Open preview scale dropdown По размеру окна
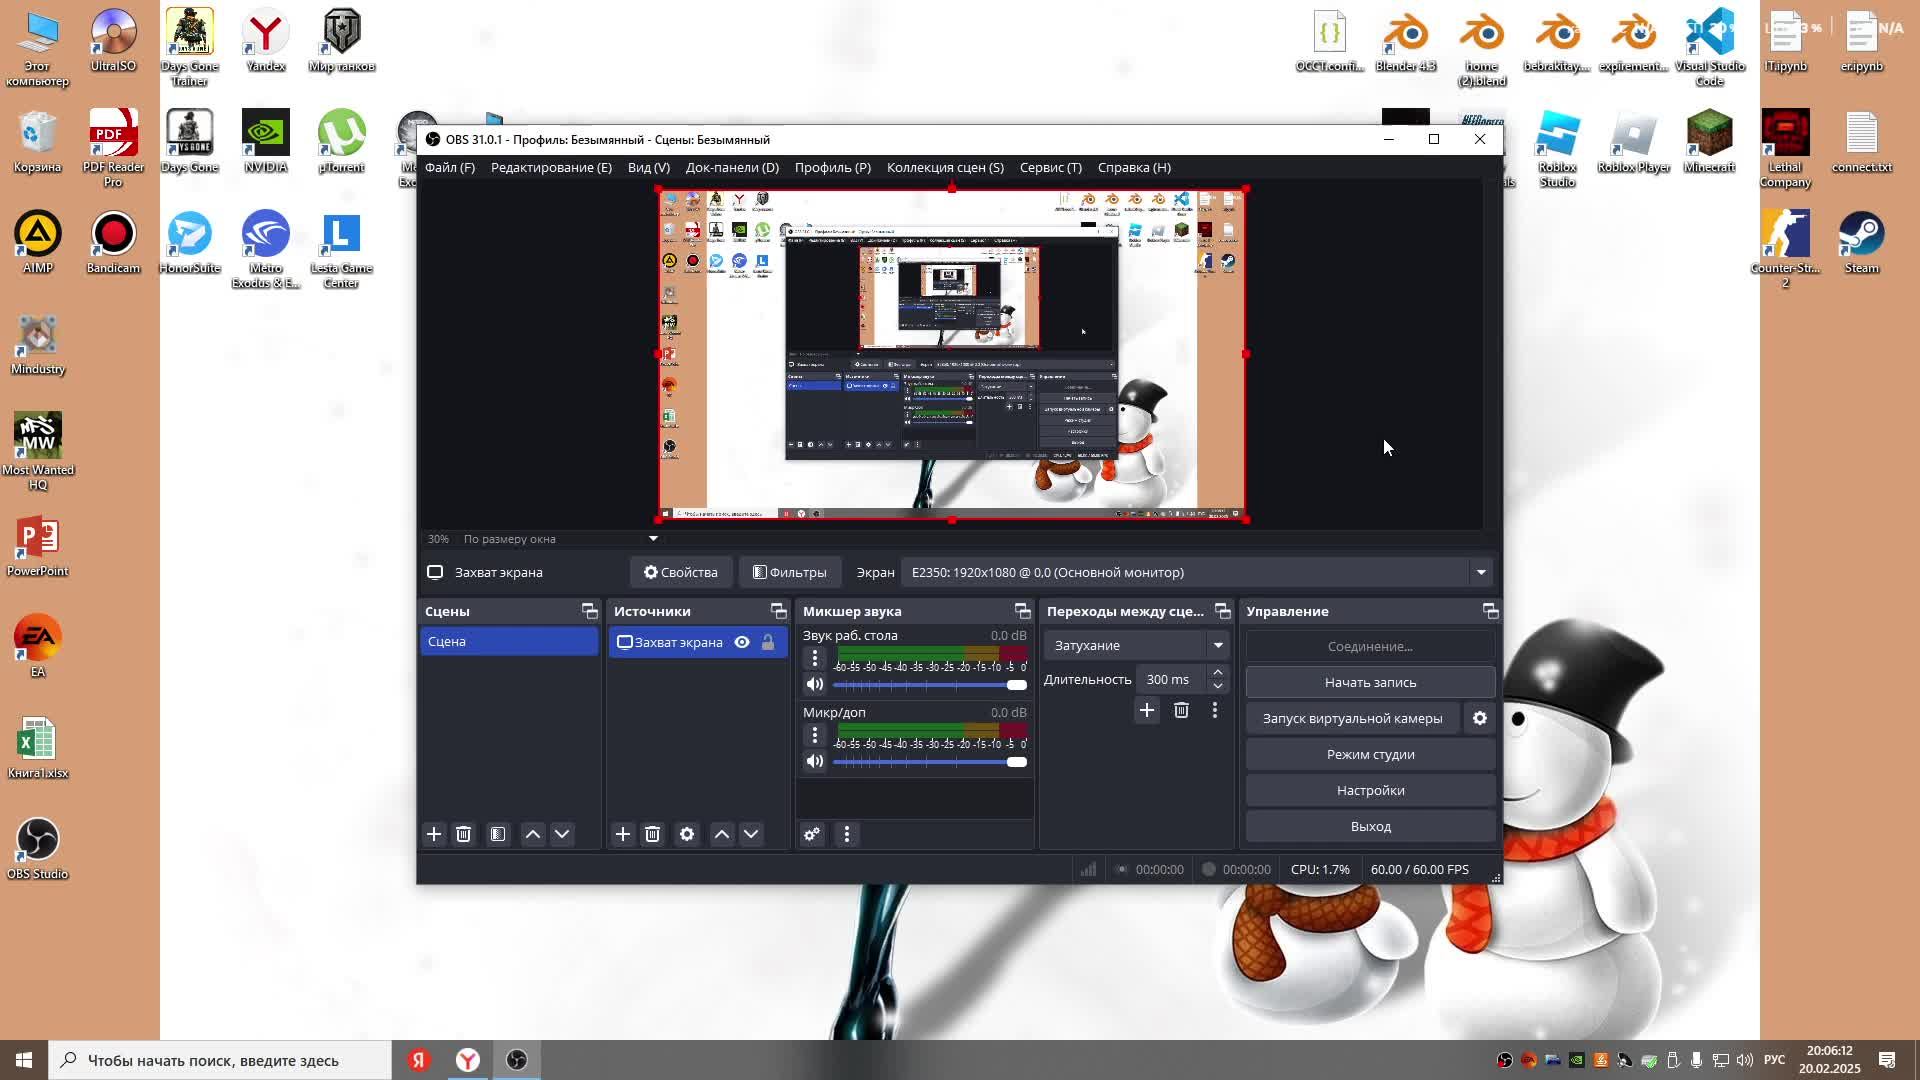 point(560,539)
